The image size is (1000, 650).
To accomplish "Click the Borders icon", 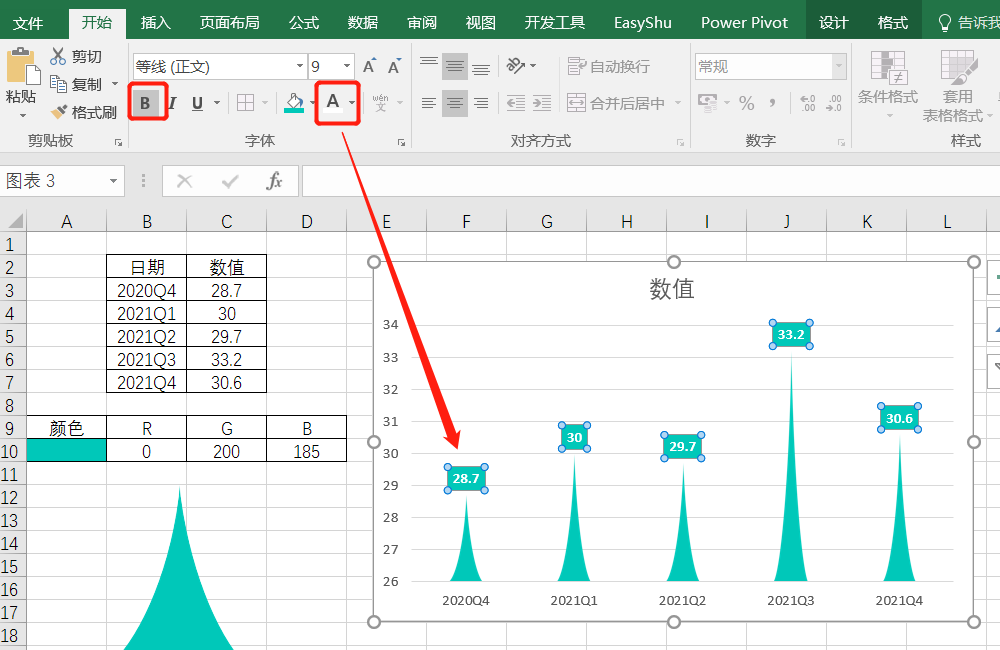I will click(x=246, y=103).
